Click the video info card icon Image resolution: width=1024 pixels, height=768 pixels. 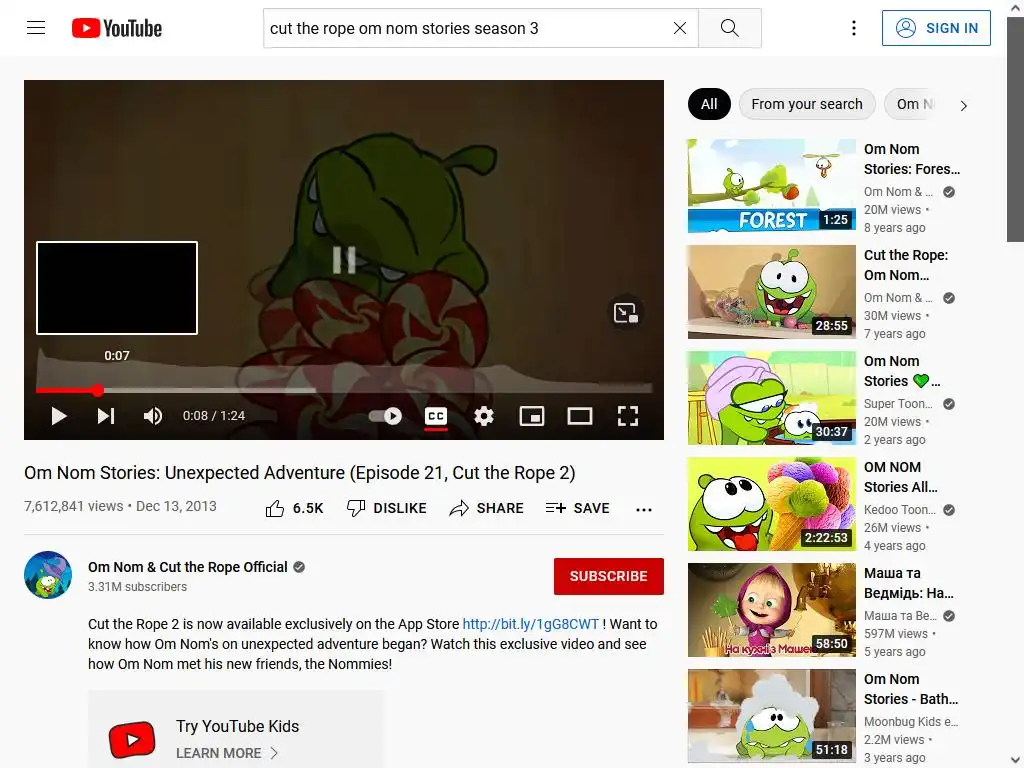point(626,313)
